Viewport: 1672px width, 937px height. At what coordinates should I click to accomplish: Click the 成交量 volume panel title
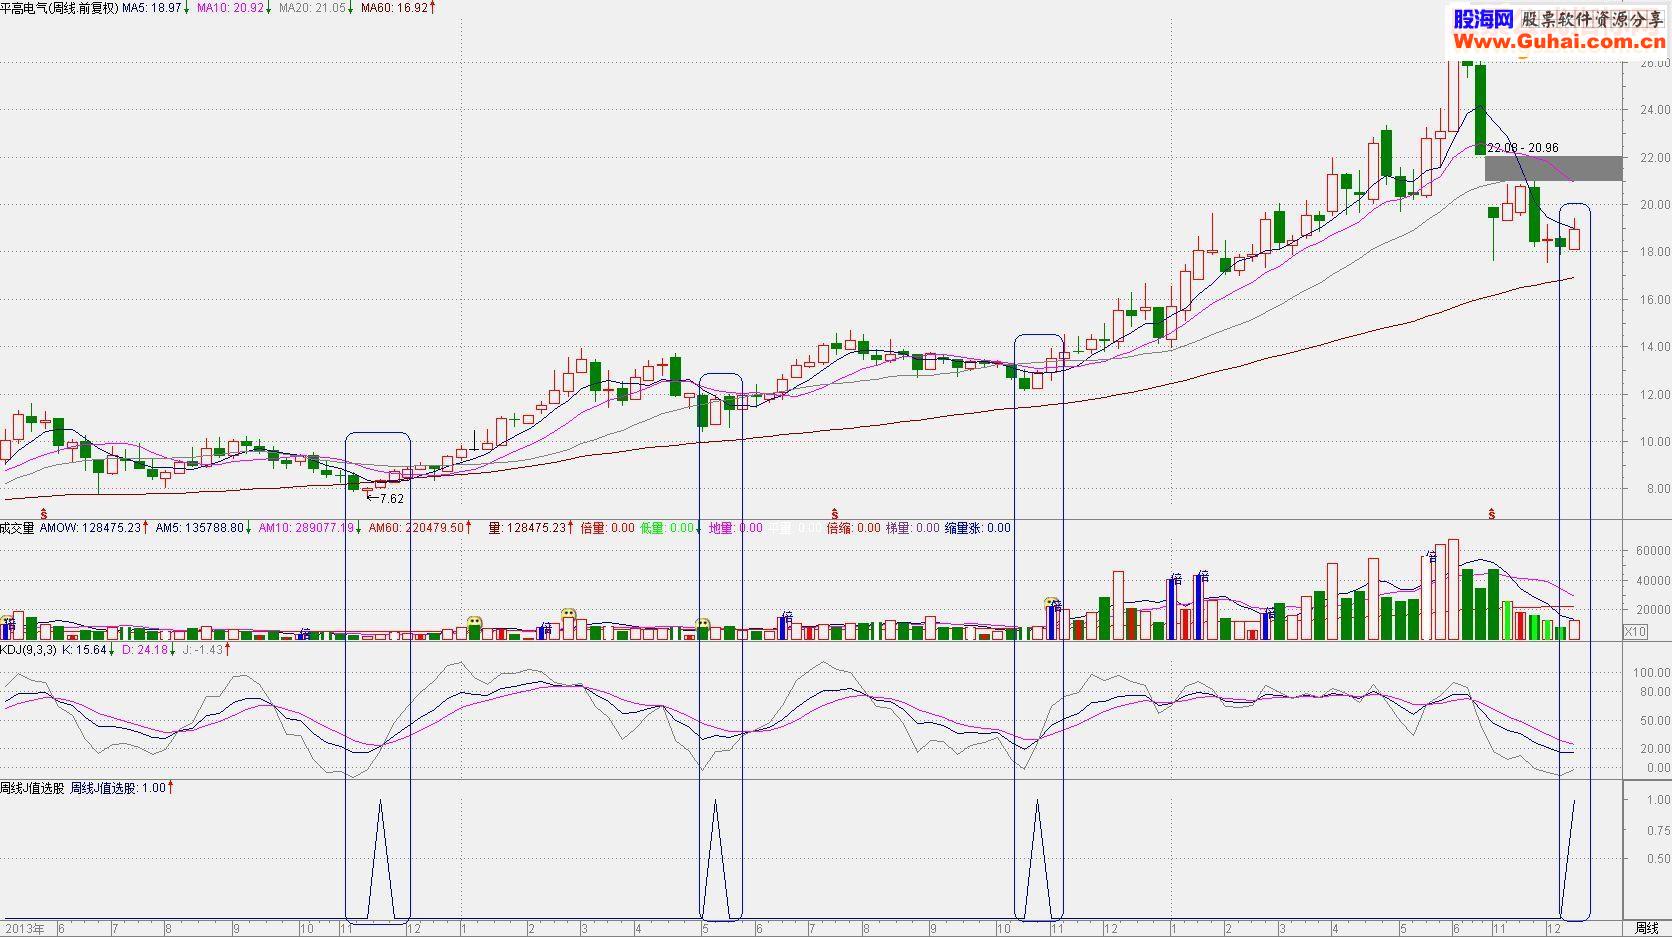(17, 528)
